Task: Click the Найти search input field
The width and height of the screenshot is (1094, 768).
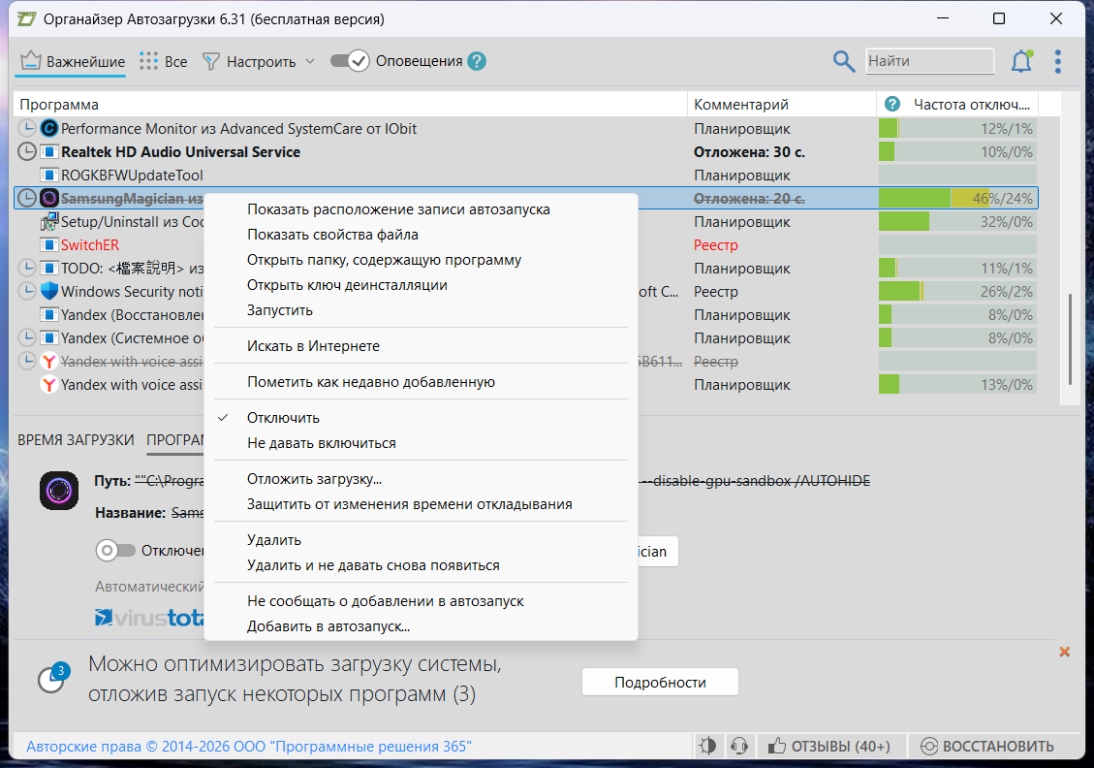Action: [x=928, y=61]
